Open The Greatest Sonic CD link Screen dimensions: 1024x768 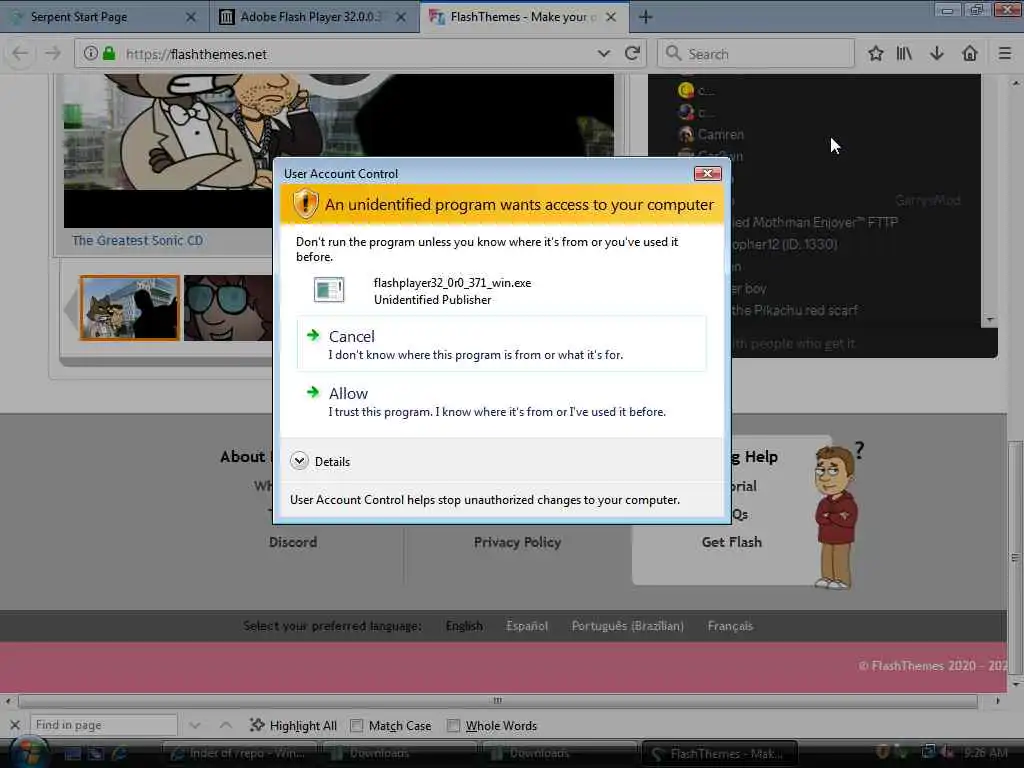click(137, 240)
